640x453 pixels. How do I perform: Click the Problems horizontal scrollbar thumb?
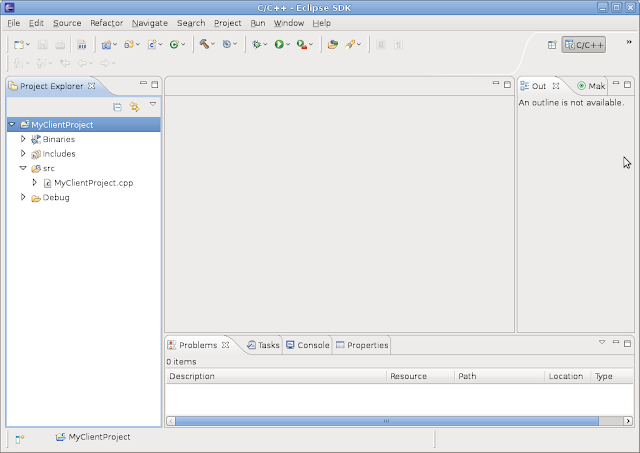point(387,421)
